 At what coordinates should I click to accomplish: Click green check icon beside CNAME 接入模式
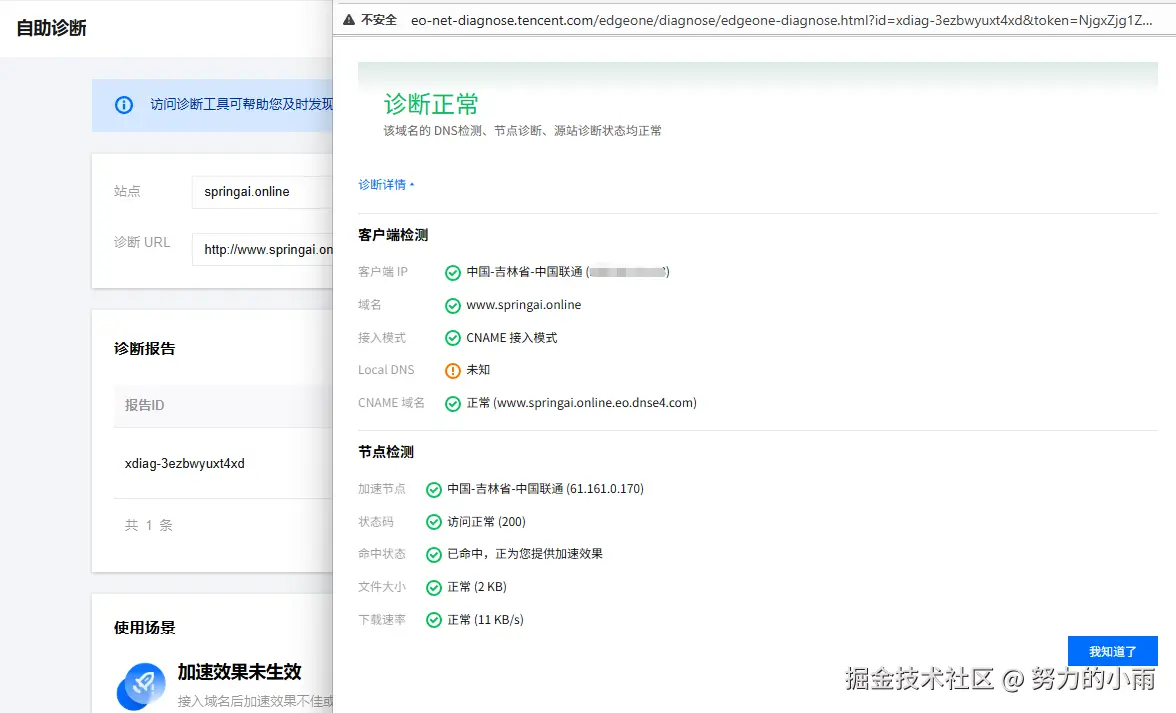[453, 338]
